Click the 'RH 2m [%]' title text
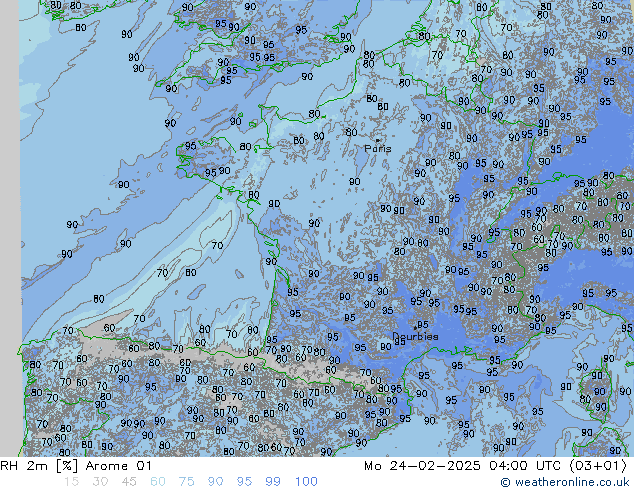Screen dimensions: 634x490 [x=39, y=466]
